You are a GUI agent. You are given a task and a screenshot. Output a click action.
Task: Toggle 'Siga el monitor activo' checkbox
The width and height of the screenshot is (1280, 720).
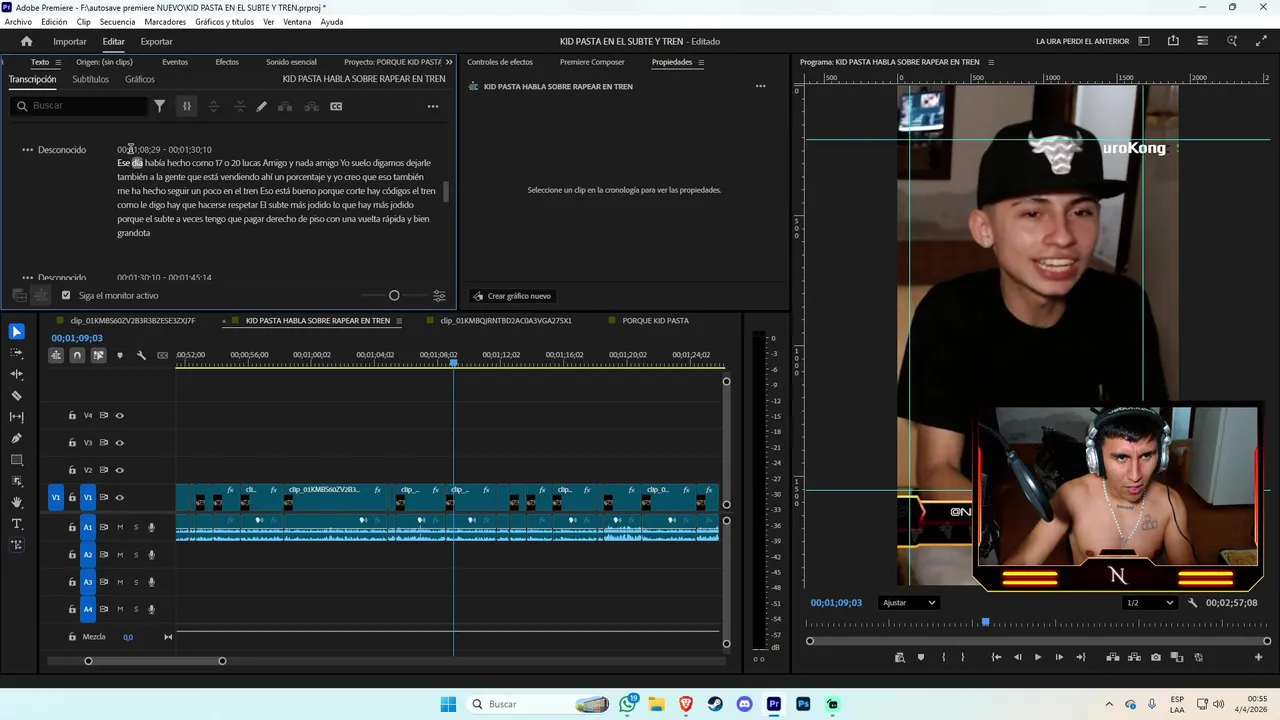click(66, 296)
